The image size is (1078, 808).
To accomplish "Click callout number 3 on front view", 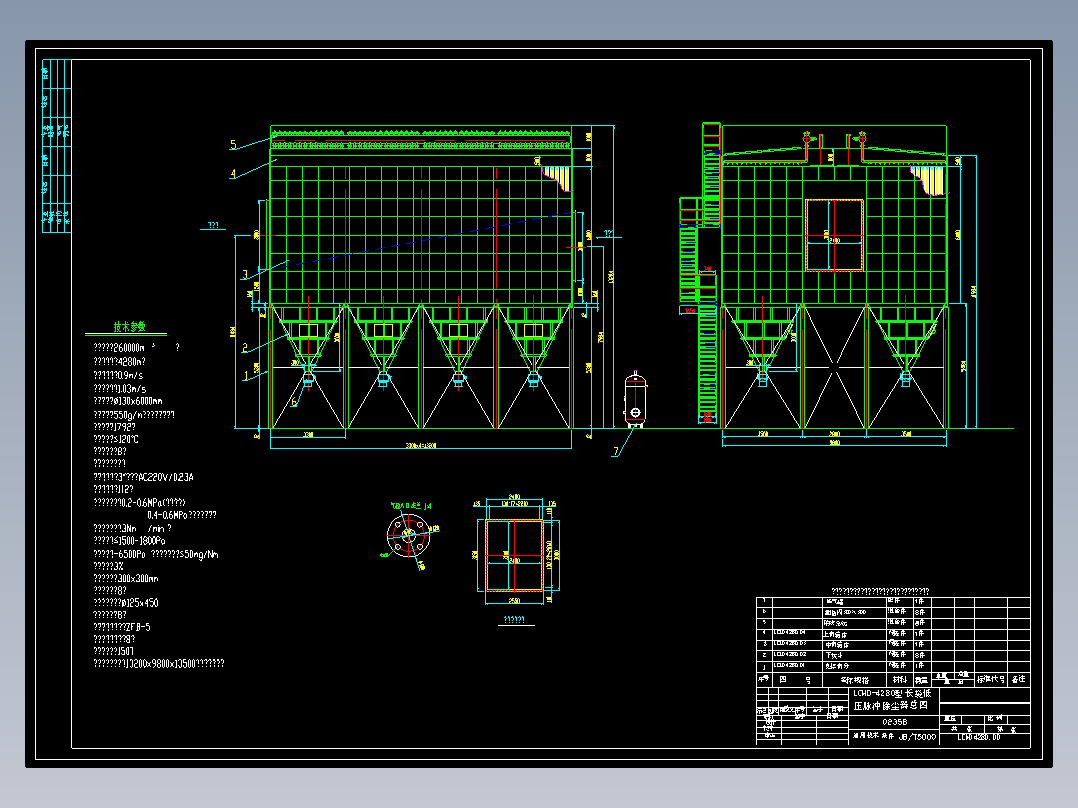I will [245, 274].
